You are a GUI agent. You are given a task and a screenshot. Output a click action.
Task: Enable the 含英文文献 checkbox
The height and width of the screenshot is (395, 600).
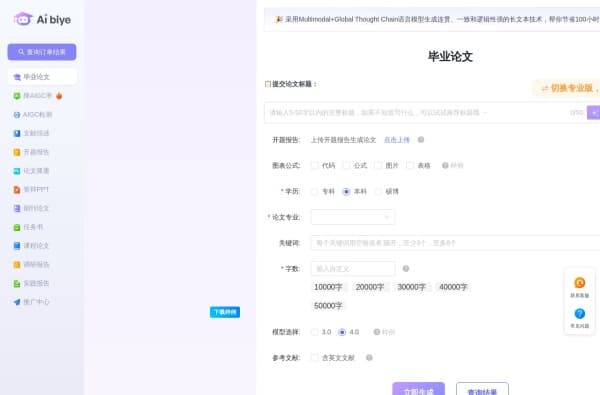coord(315,357)
